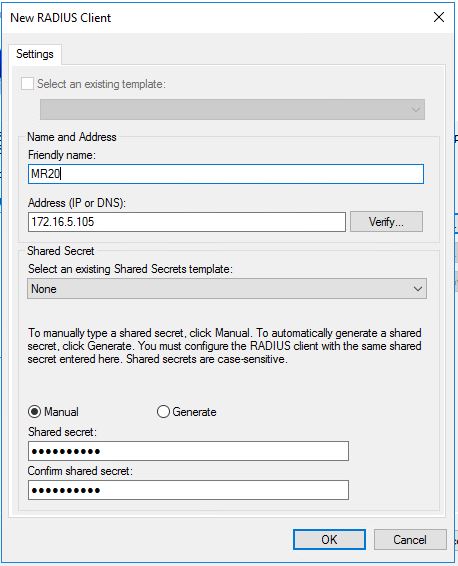Open the Settings tab
This screenshot has width=458, height=566.
(x=35, y=54)
